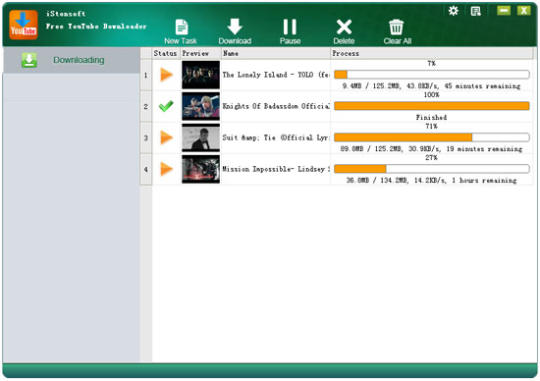The width and height of the screenshot is (540, 381).
Task: Click the Status column header
Action: click(x=165, y=53)
